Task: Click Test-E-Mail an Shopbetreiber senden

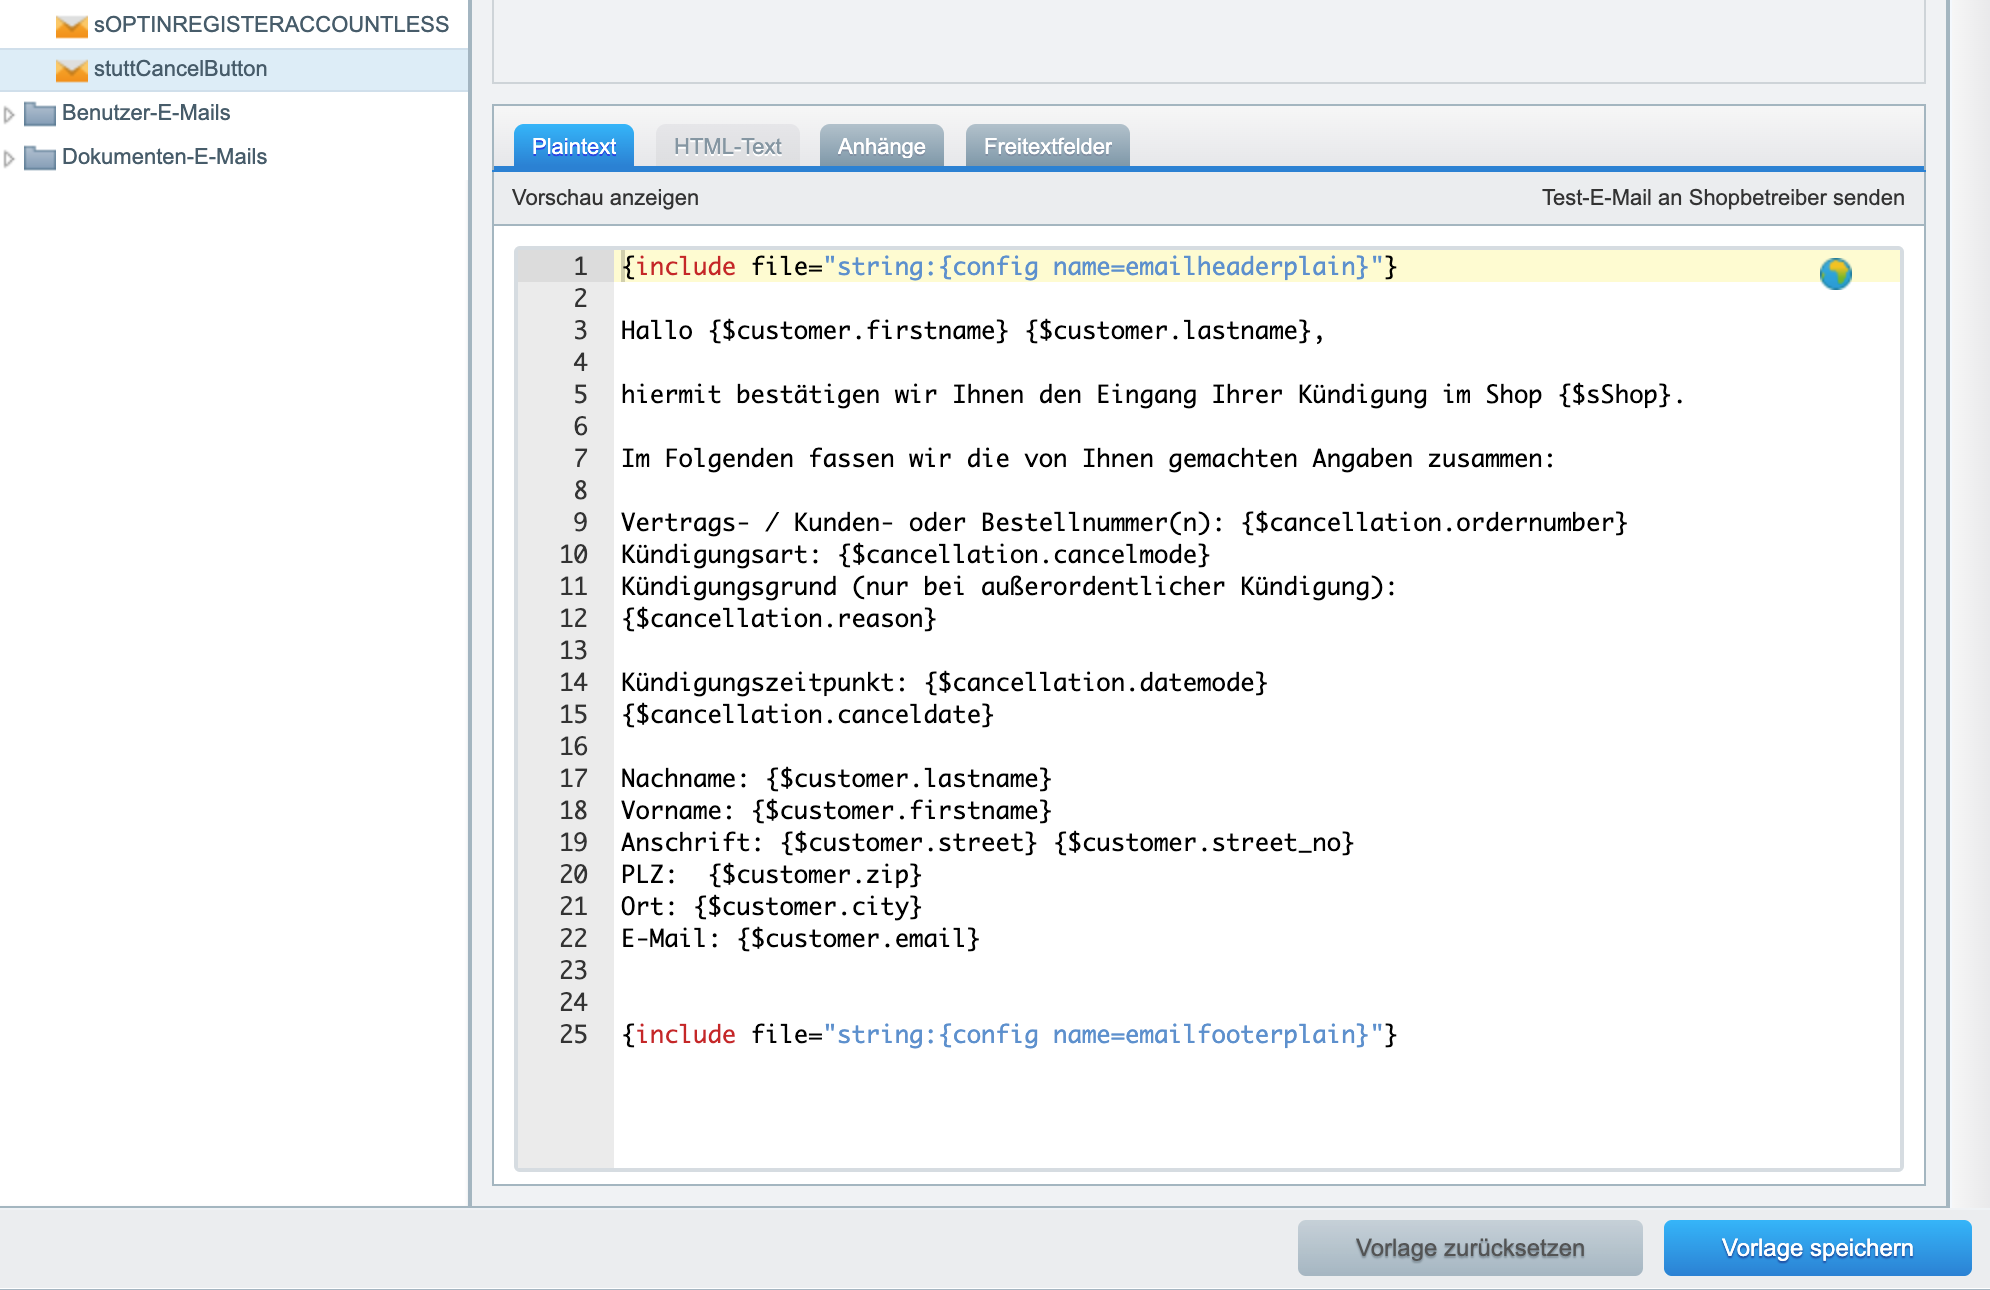Action: pos(1723,197)
